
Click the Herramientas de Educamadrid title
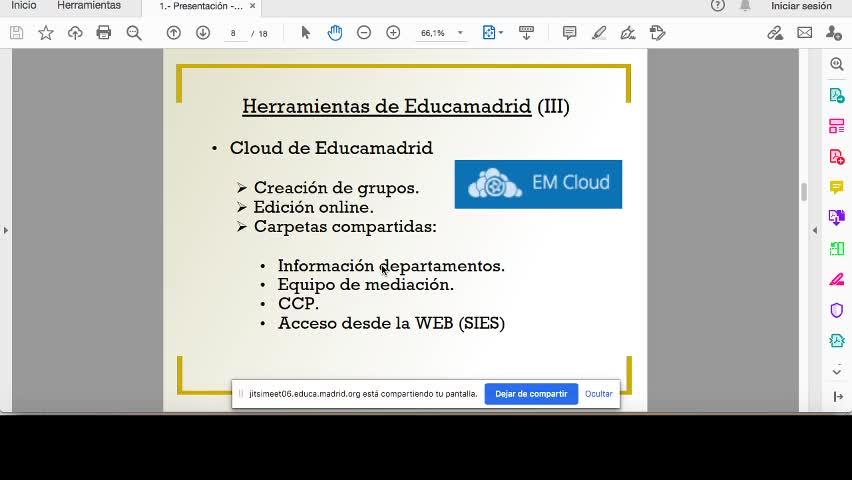tap(405, 106)
